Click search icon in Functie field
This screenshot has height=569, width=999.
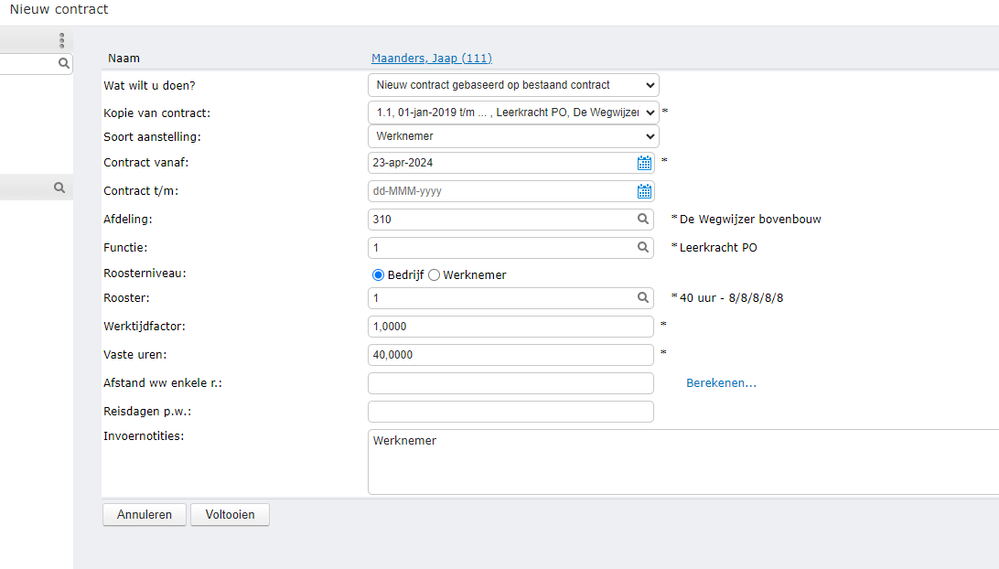[x=644, y=247]
